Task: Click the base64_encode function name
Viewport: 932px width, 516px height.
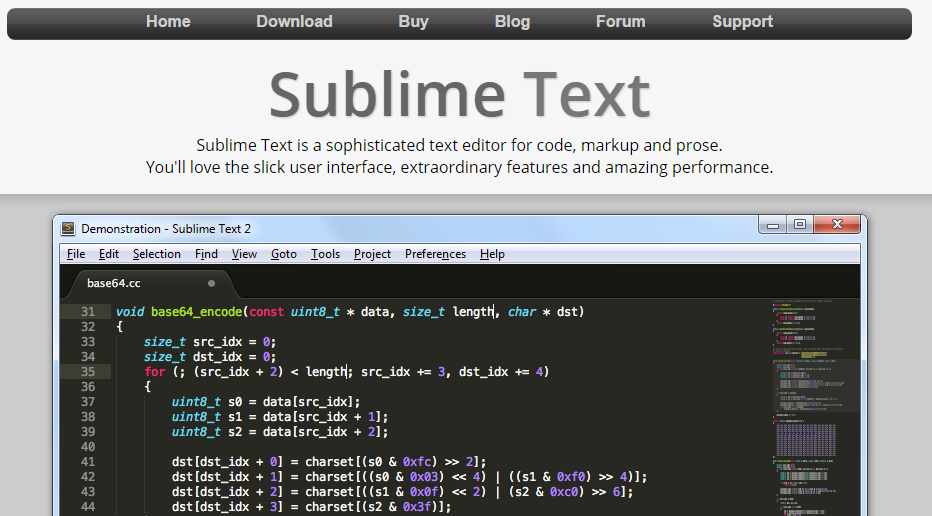Action: pos(197,312)
